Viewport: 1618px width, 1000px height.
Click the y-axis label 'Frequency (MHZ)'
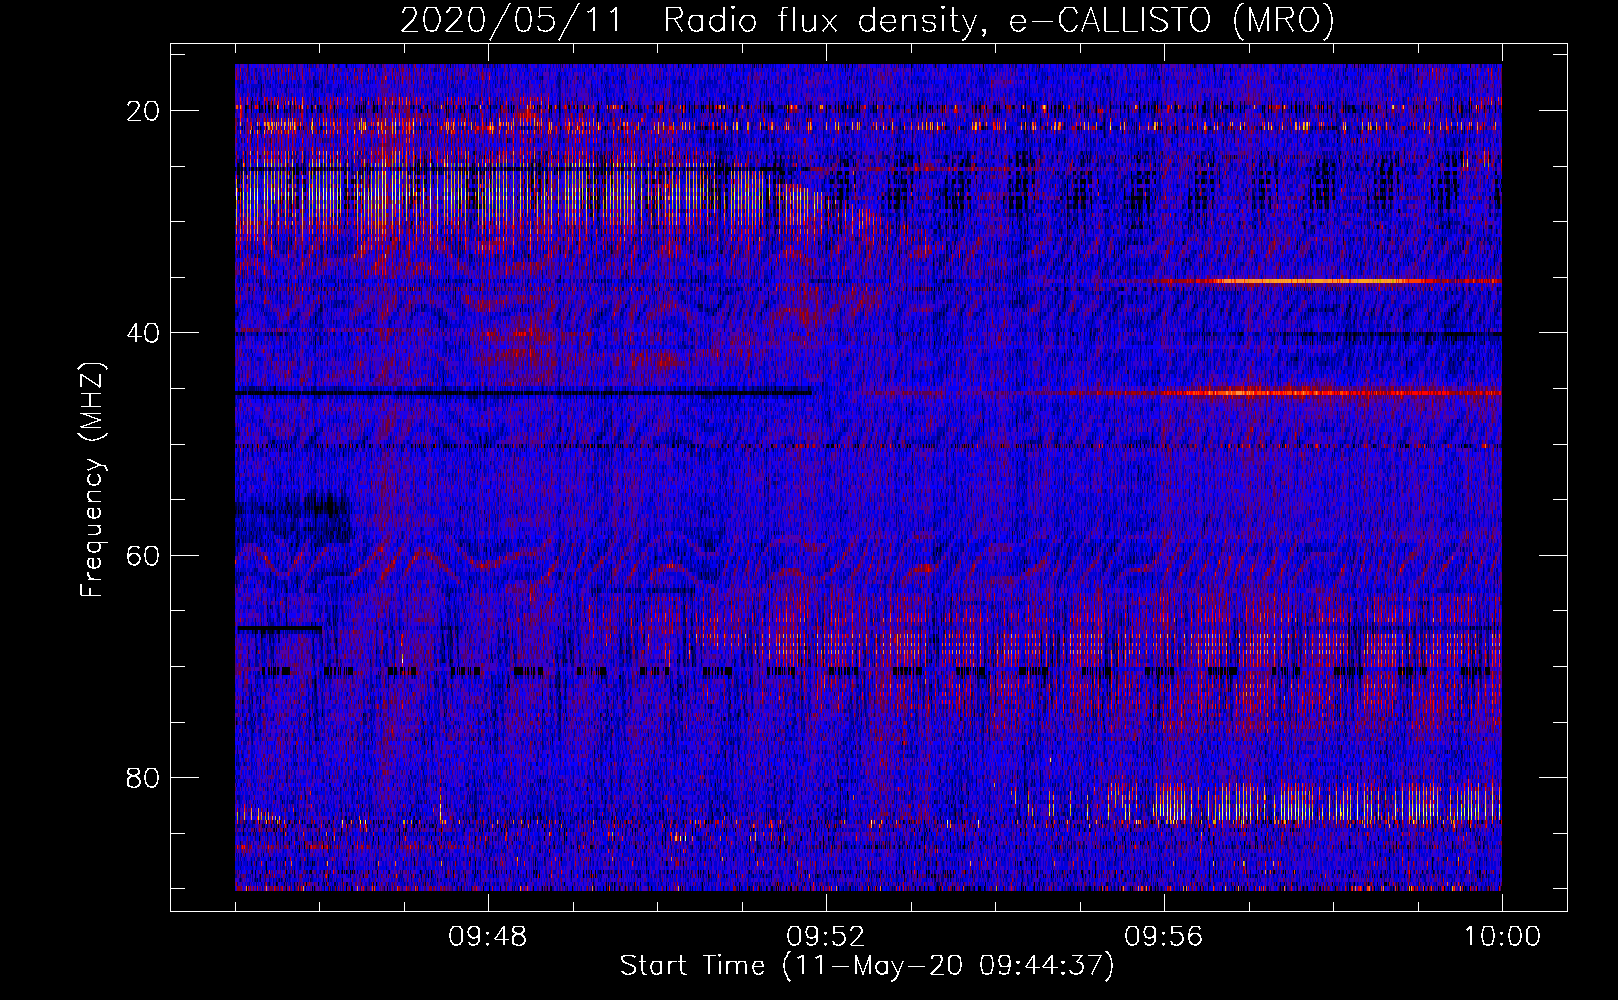[92, 479]
